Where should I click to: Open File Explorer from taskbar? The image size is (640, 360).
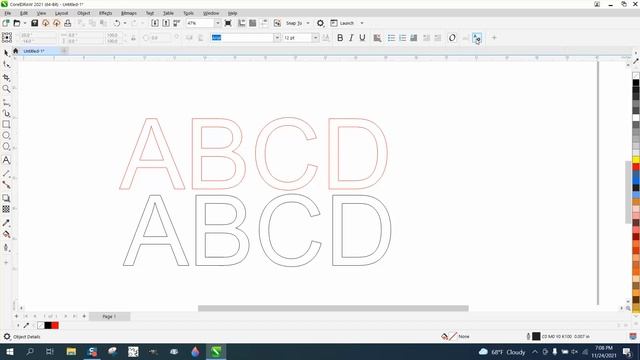[71, 351]
